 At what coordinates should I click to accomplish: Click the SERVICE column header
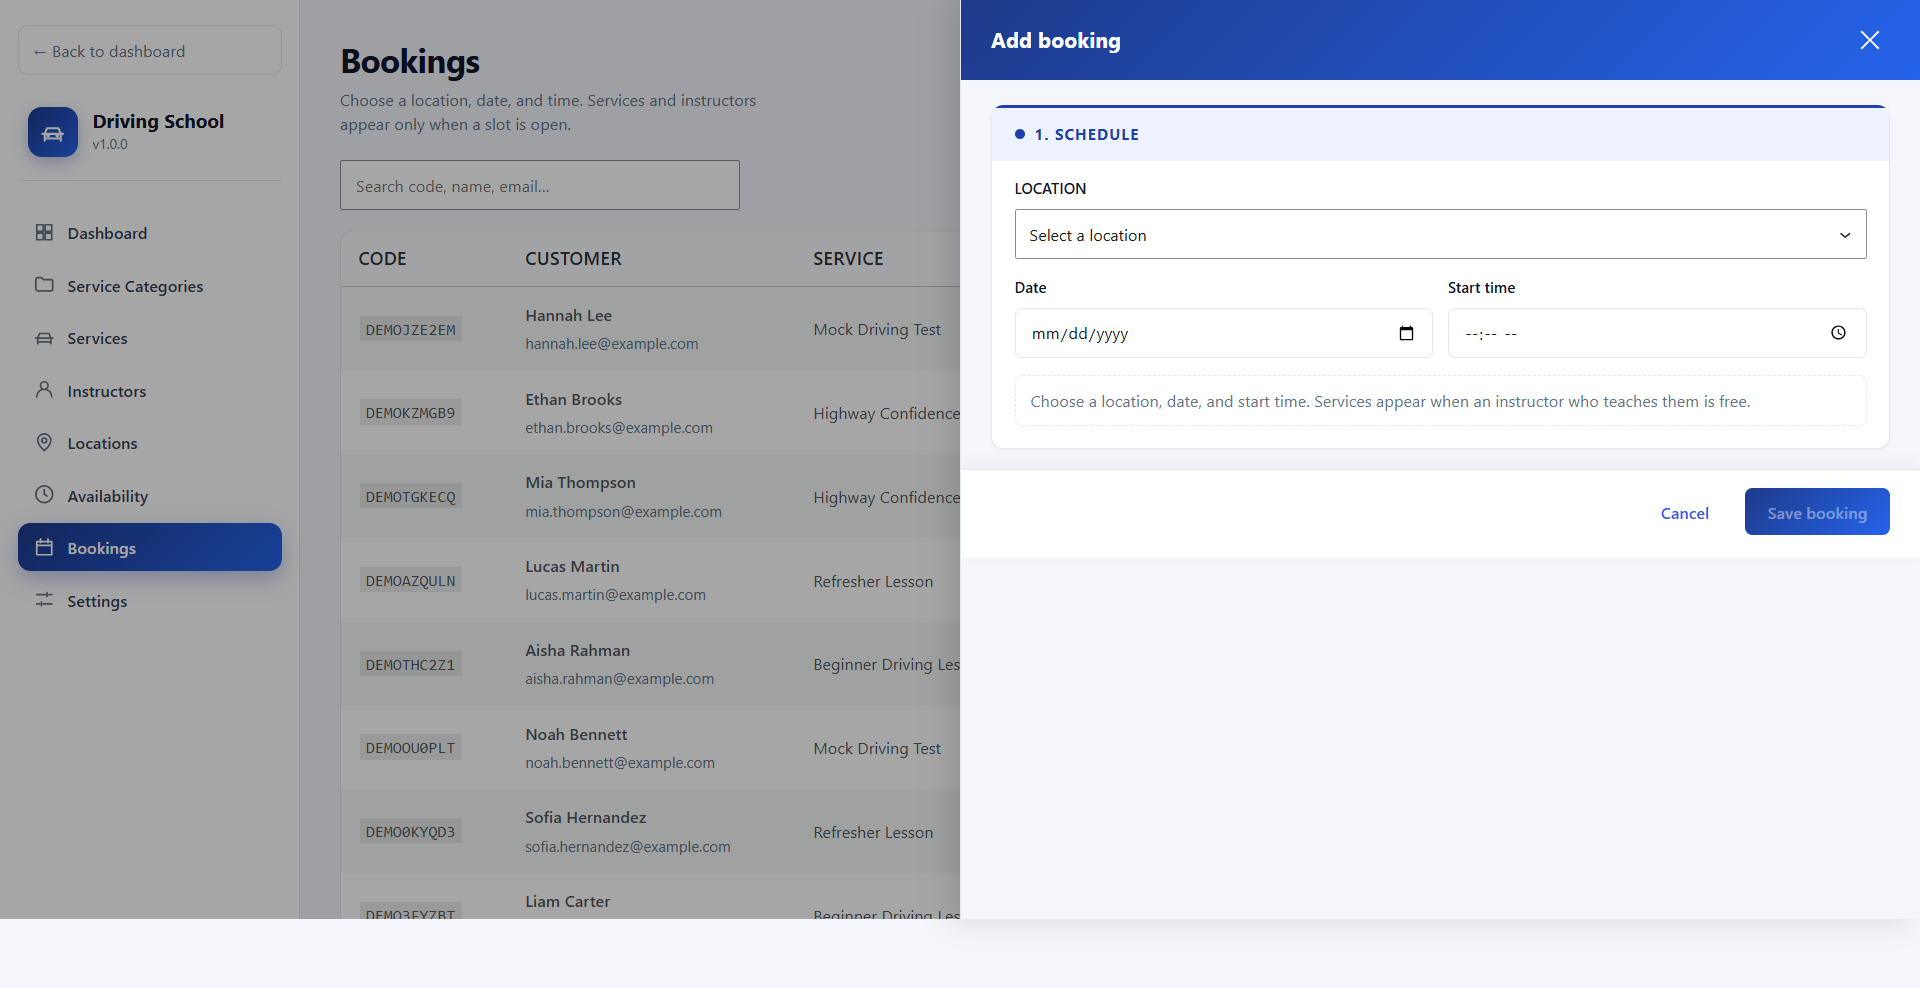pos(849,259)
